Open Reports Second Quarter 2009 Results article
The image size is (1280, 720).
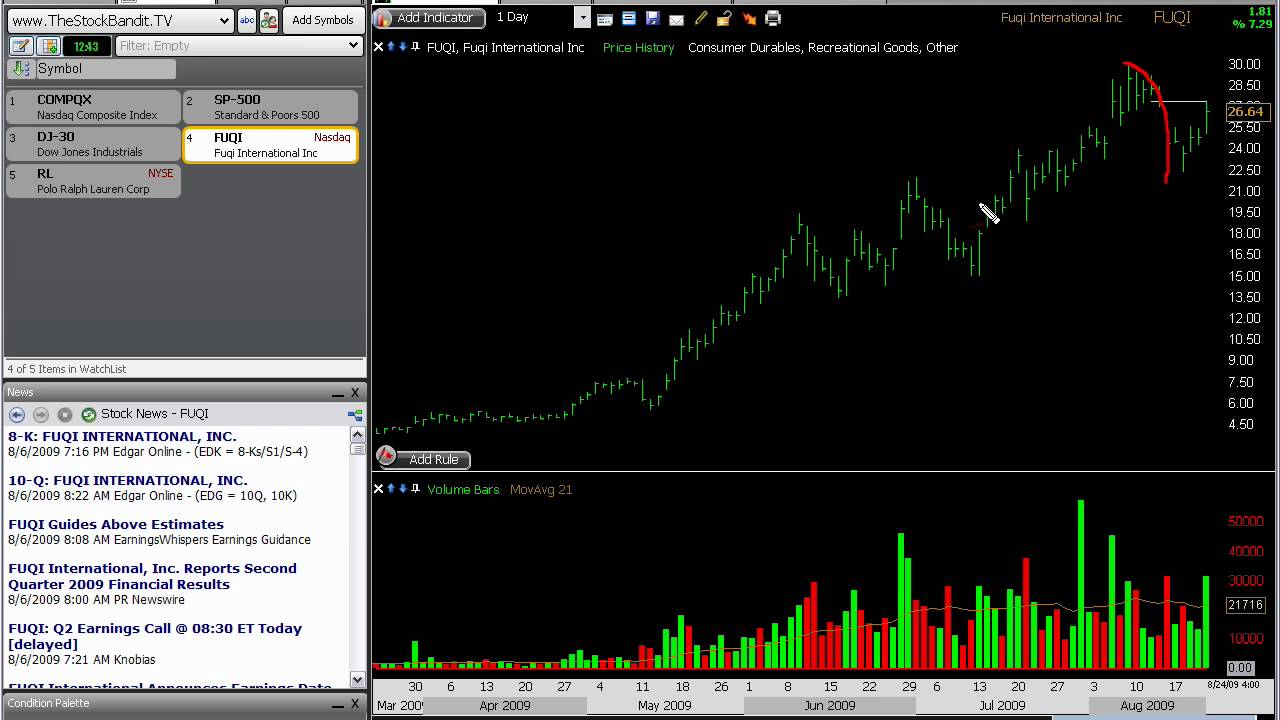[x=152, y=577]
